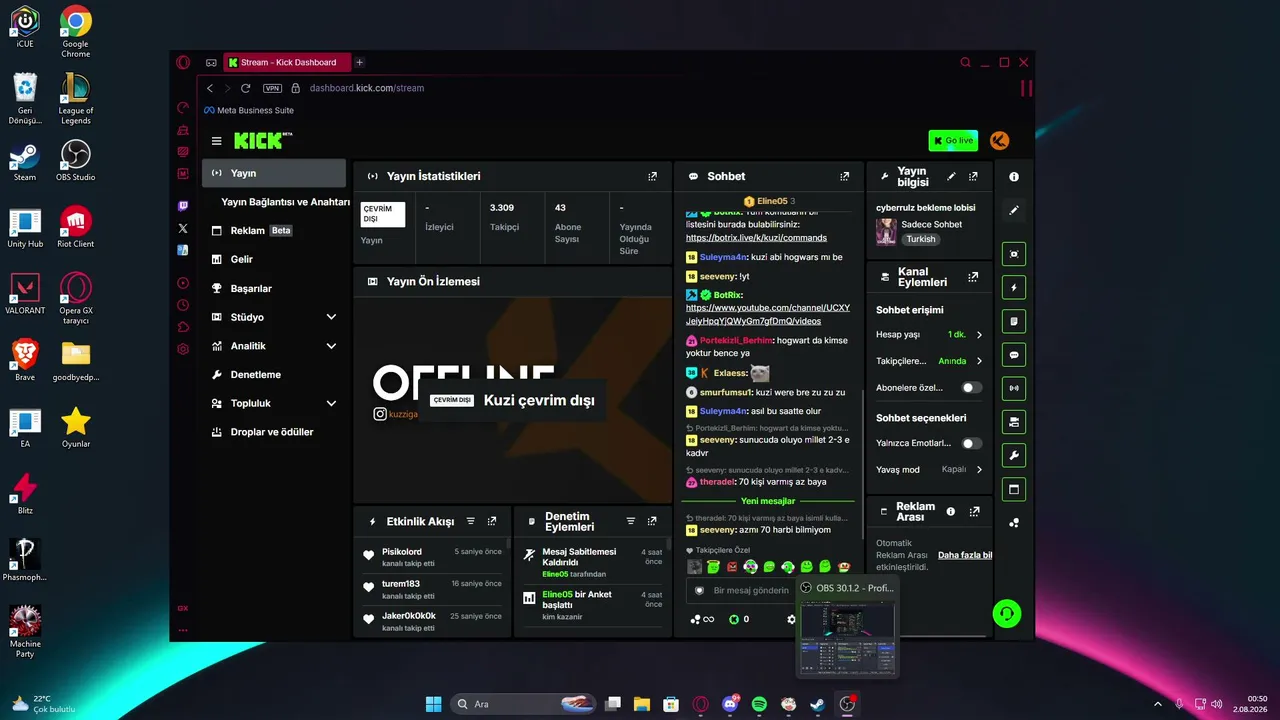Screen dimensions: 1280x720
Task: Open the Kick hamburger menu
Action: 216,141
